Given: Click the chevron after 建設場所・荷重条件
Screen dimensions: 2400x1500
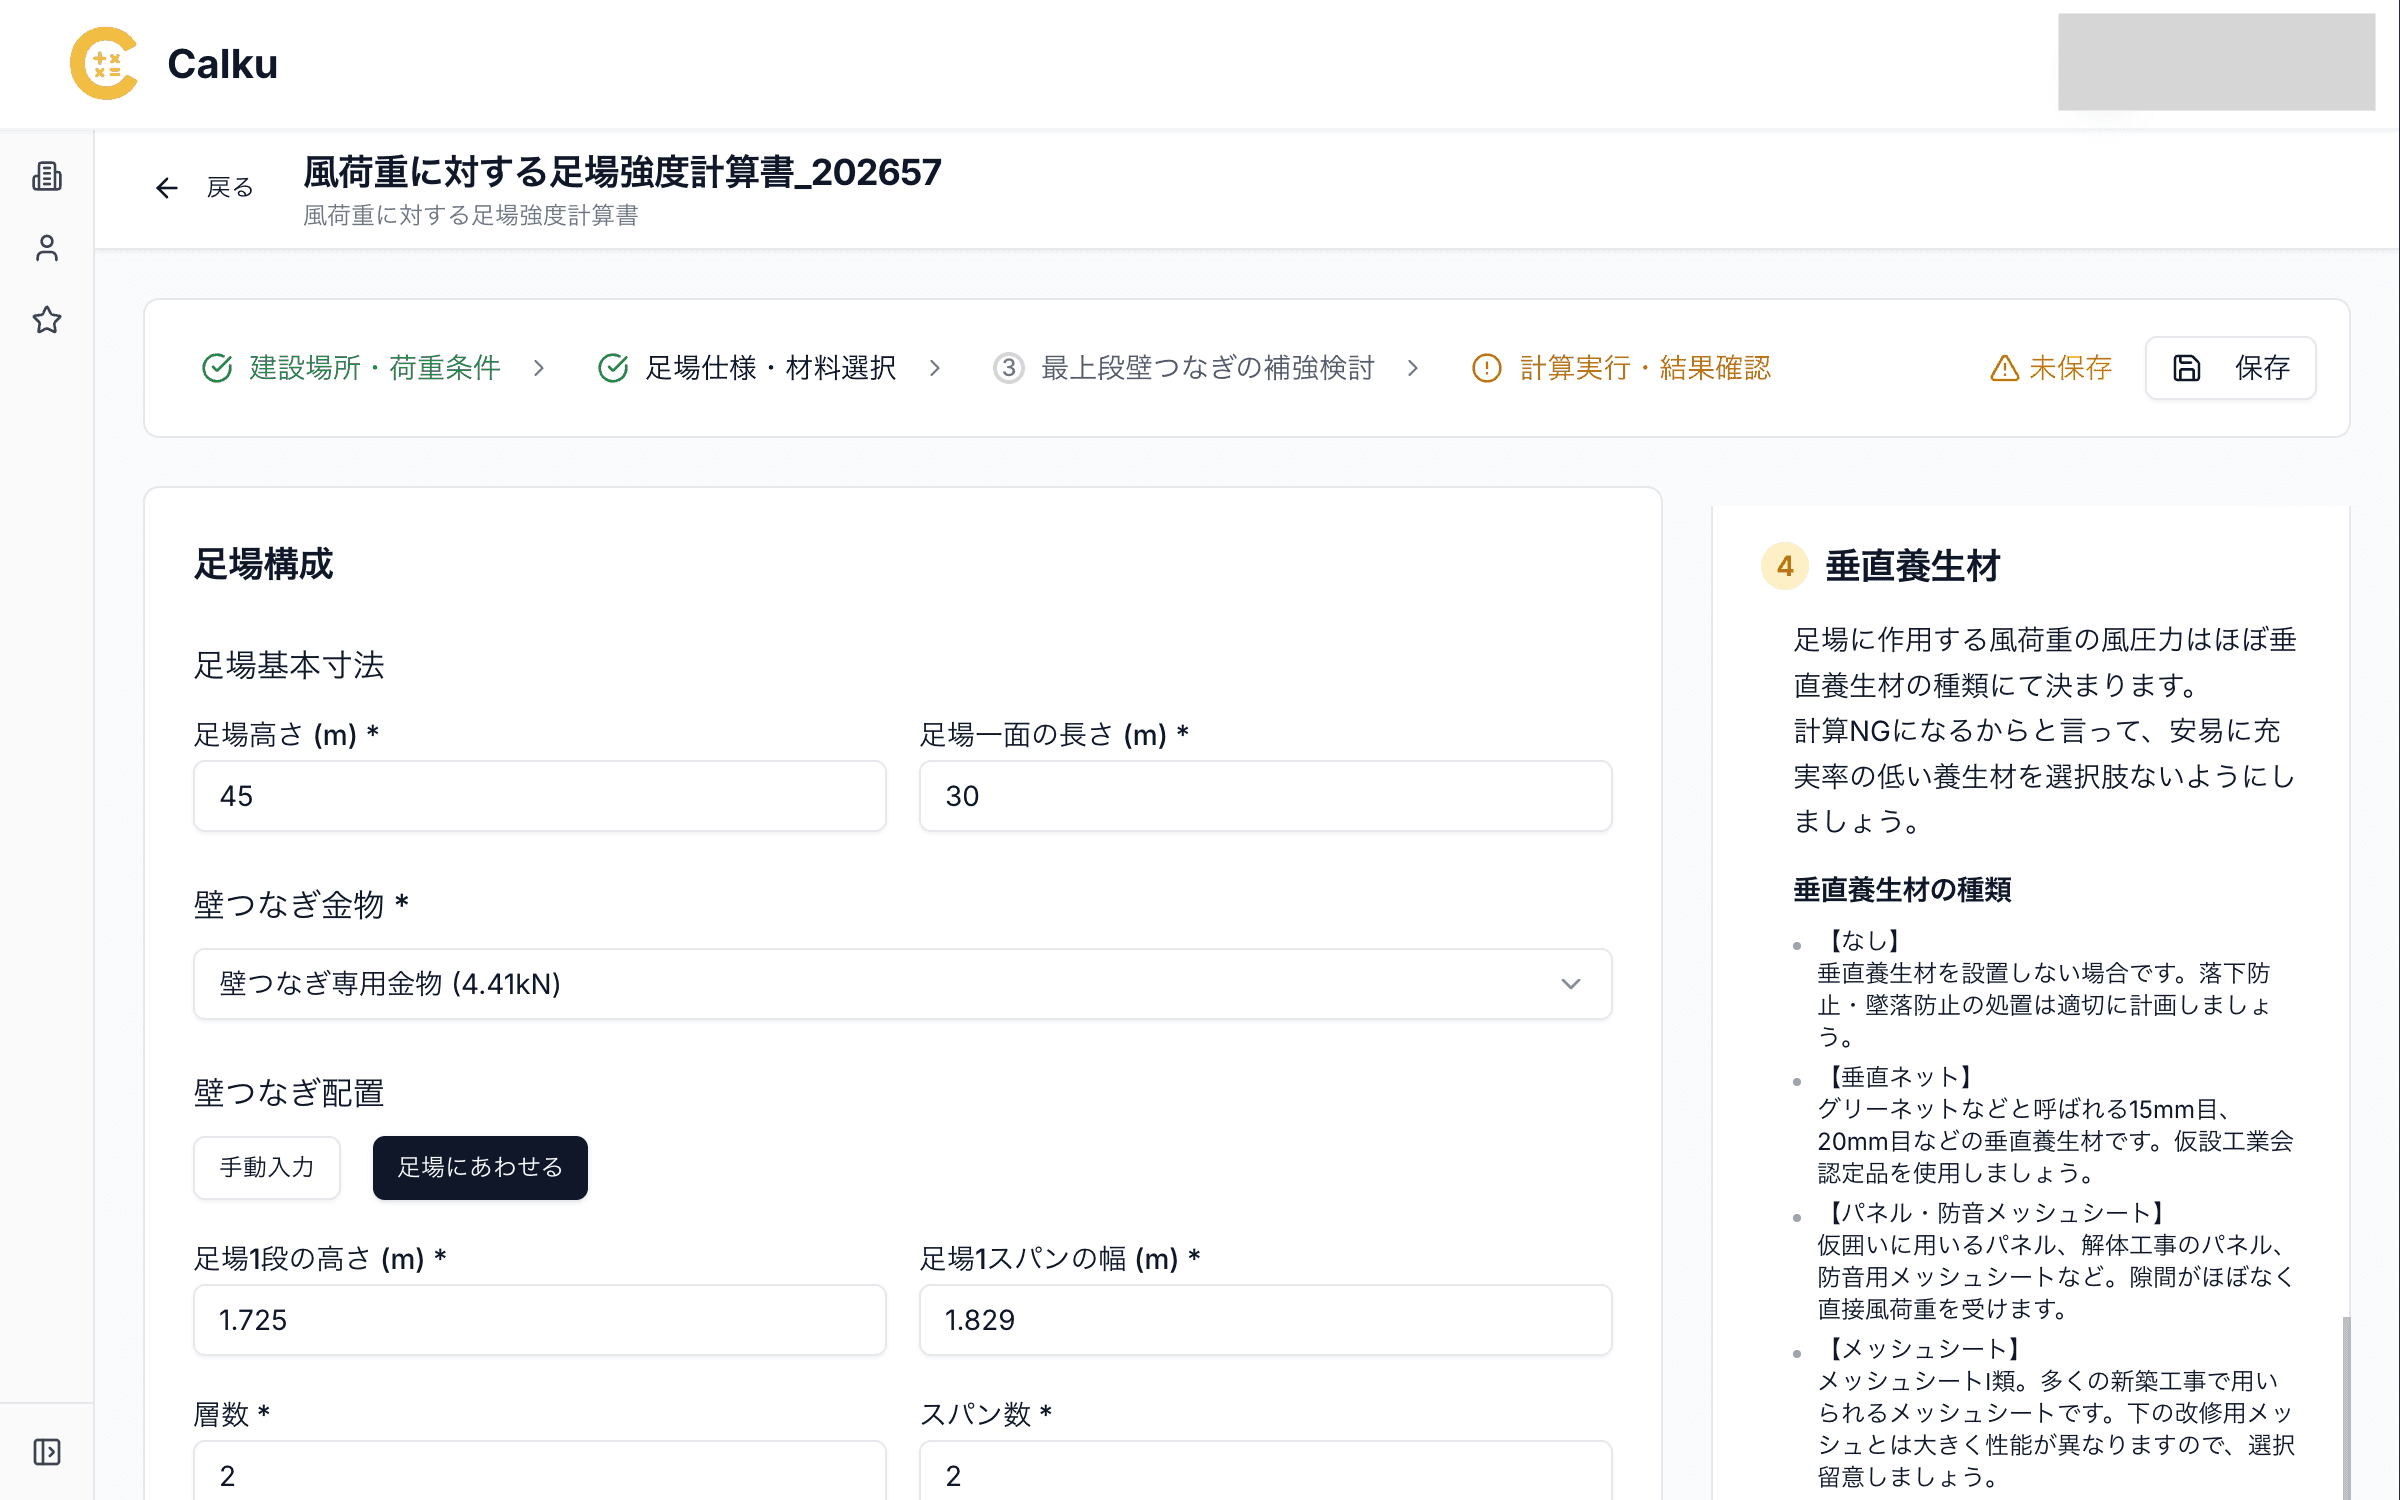Looking at the screenshot, I should pyautogui.click(x=539, y=368).
